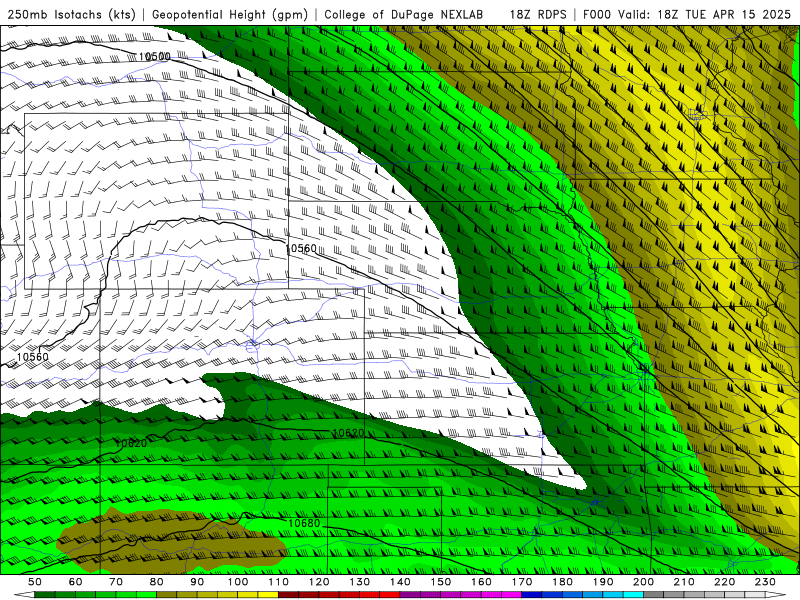The height and width of the screenshot is (600, 800).
Task: Click the 160 value on the color scale
Action: [x=481, y=582]
